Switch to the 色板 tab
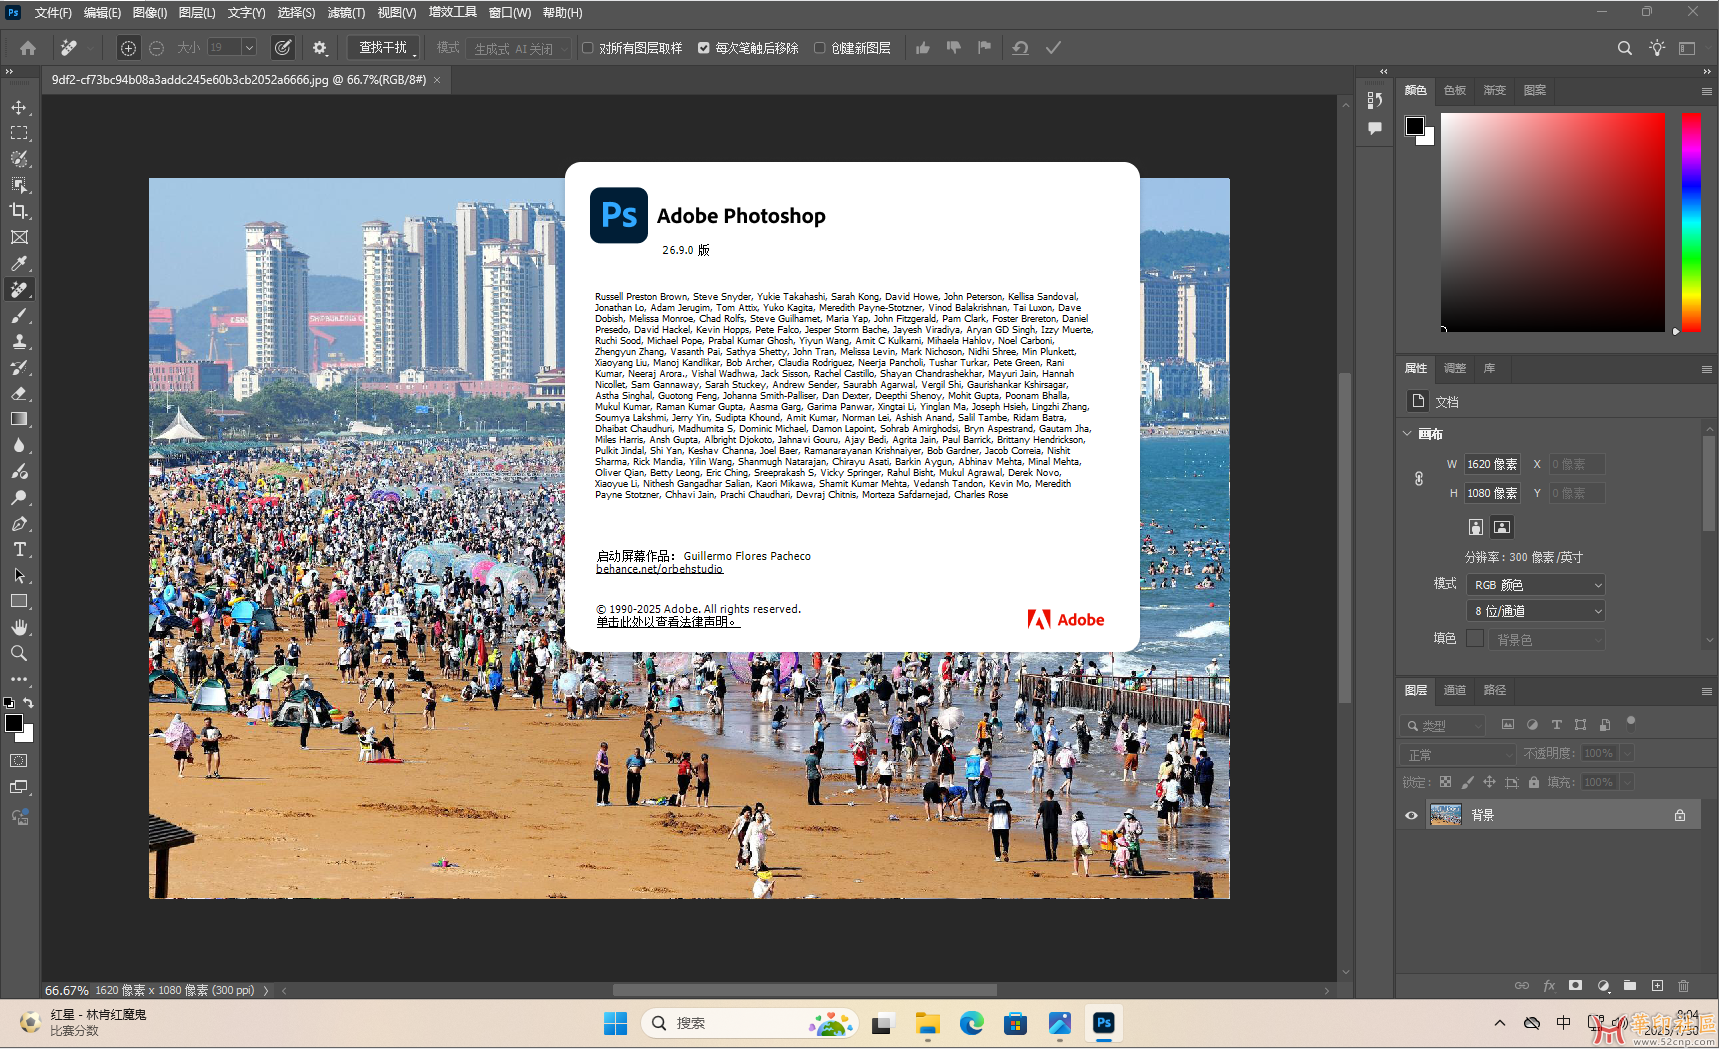Image resolution: width=1719 pixels, height=1049 pixels. point(1455,90)
